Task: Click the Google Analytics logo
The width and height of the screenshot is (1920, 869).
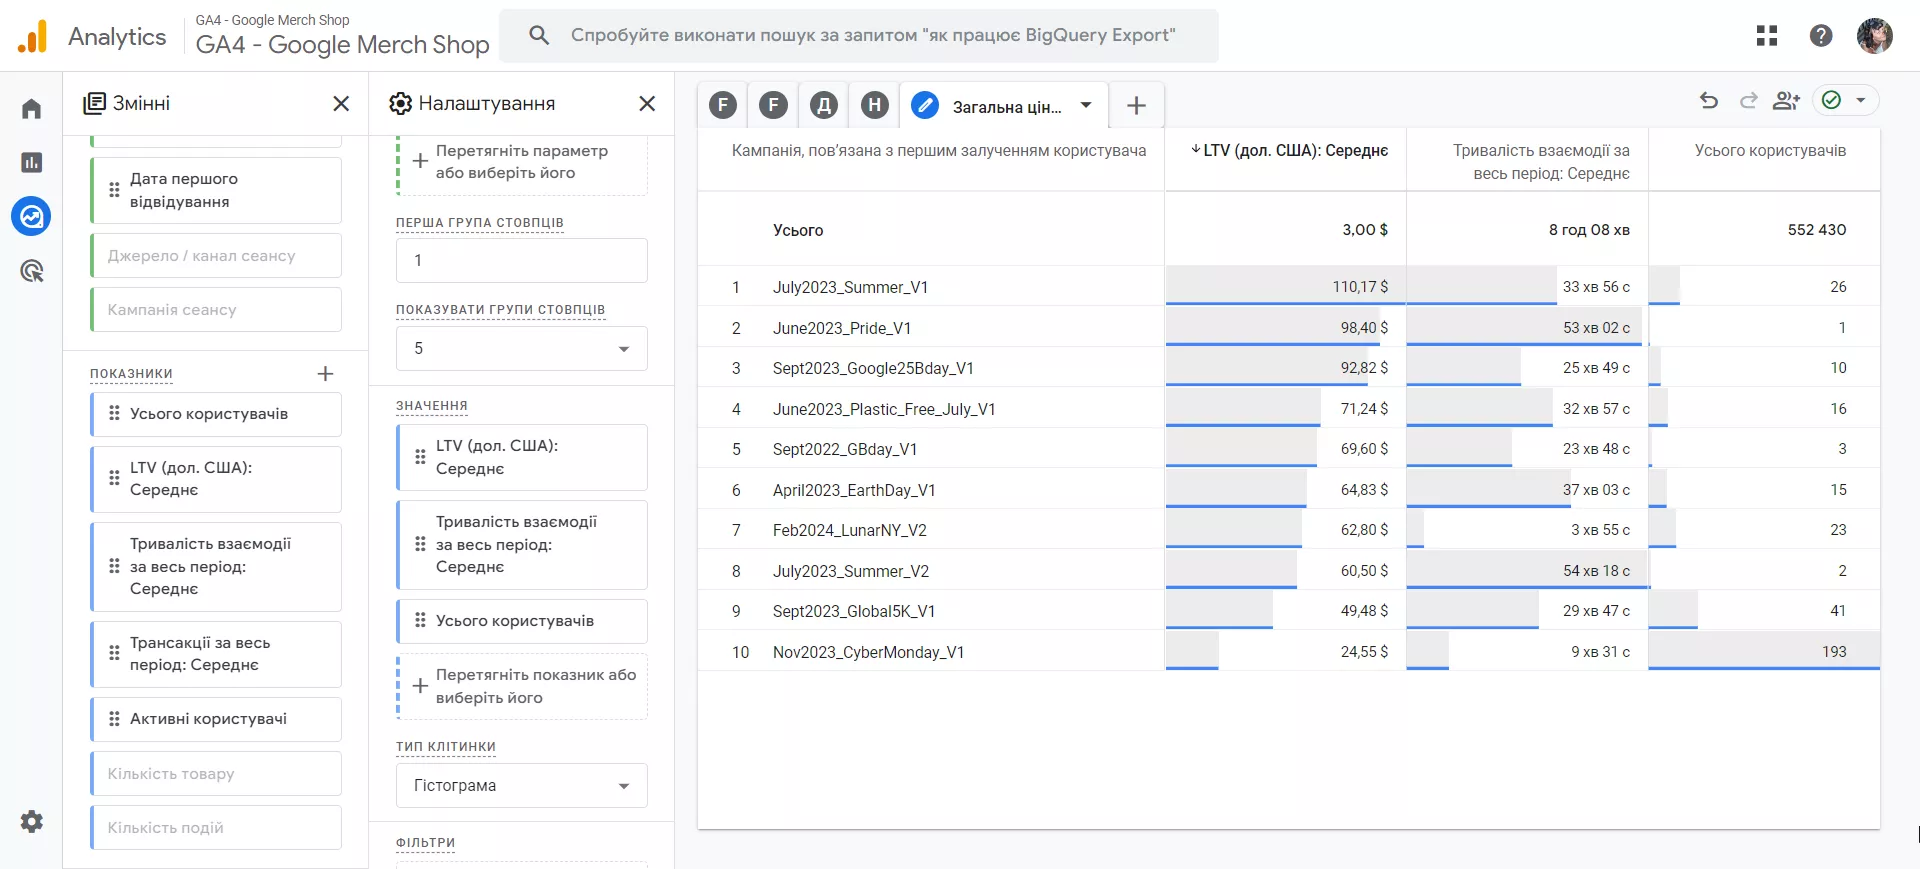Action: [x=32, y=36]
